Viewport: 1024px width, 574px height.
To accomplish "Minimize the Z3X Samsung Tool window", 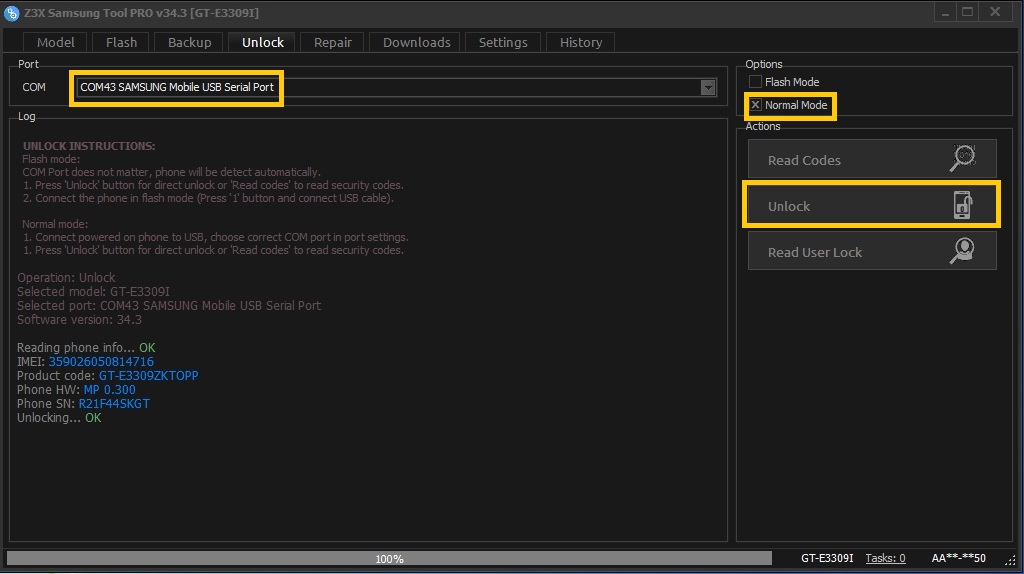I will 945,12.
